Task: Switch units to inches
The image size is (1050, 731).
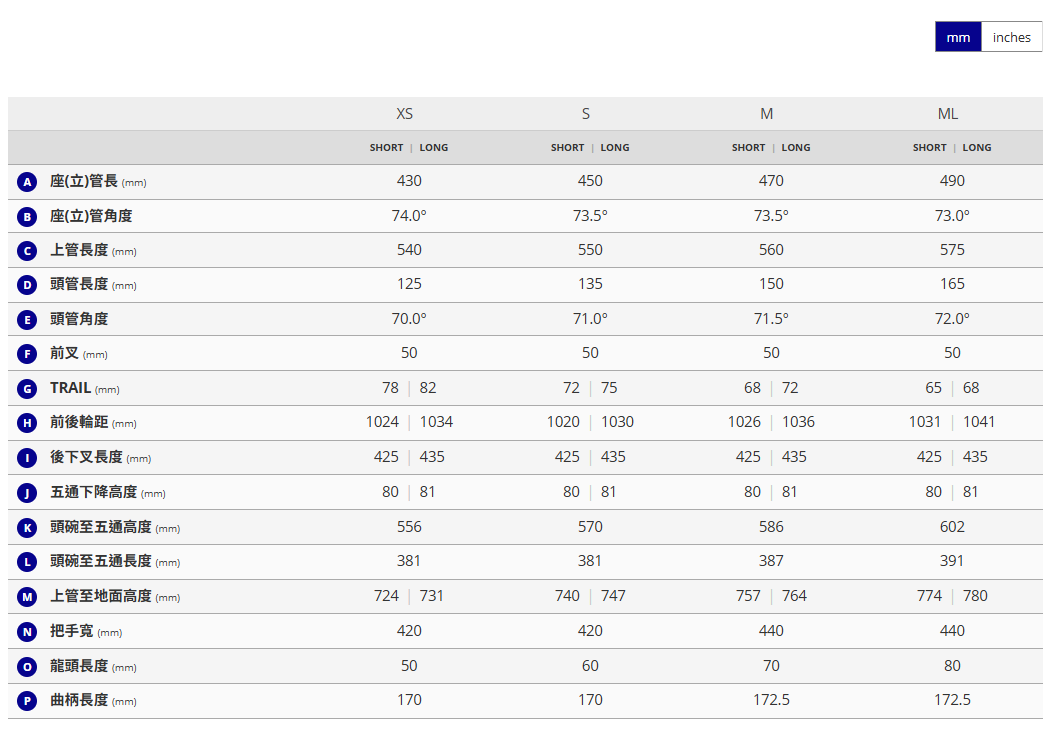Action: 1011,37
